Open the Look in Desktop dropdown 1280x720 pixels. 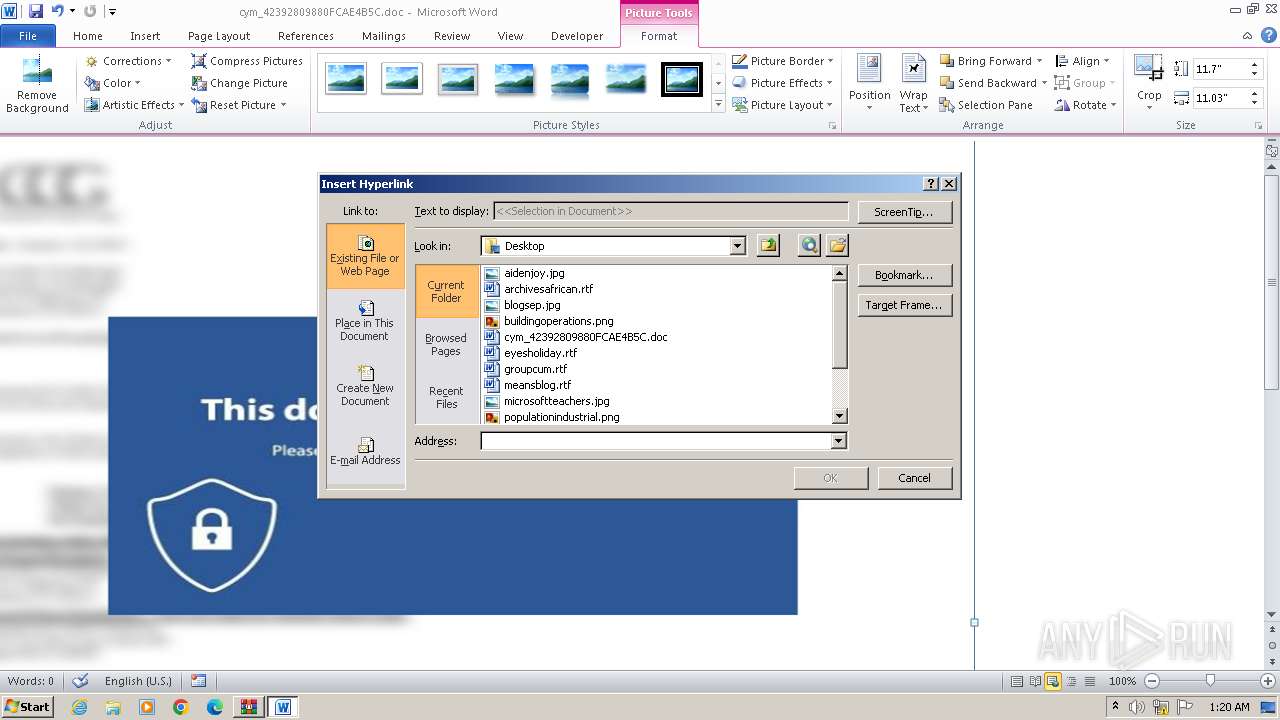pyautogui.click(x=737, y=246)
